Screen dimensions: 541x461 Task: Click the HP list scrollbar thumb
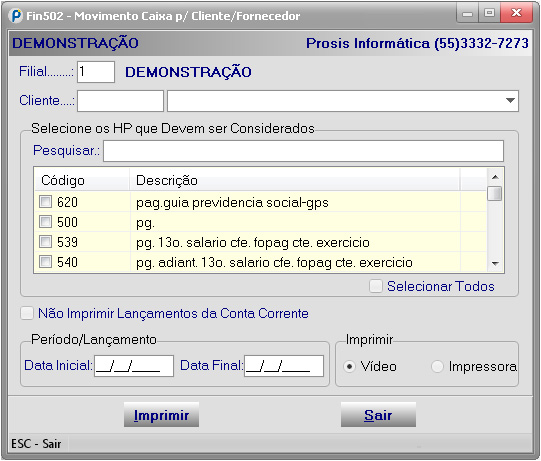pos(495,193)
